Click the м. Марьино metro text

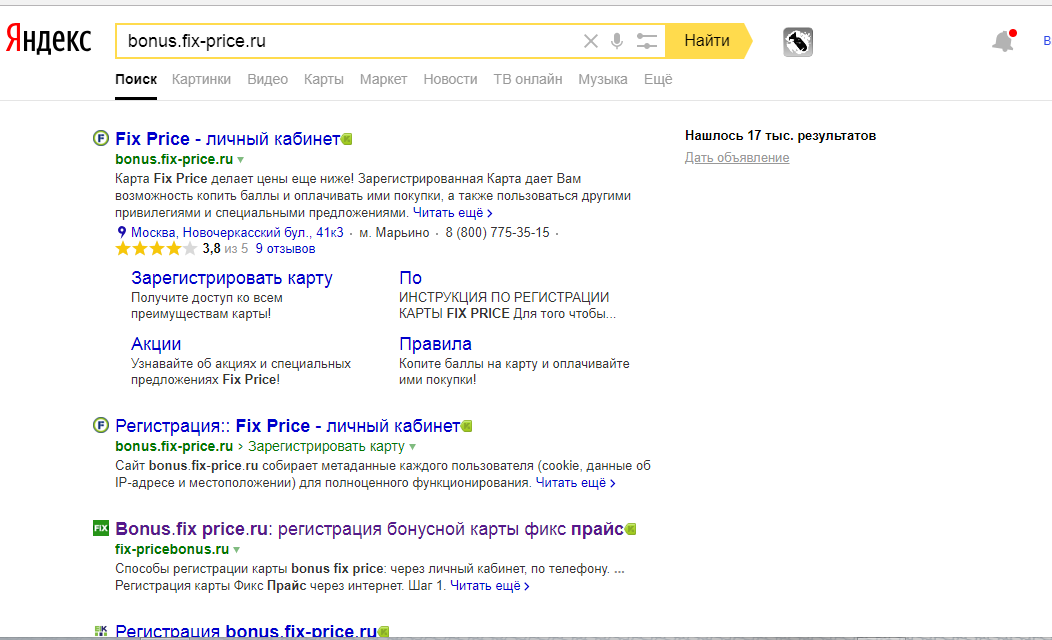(x=394, y=232)
